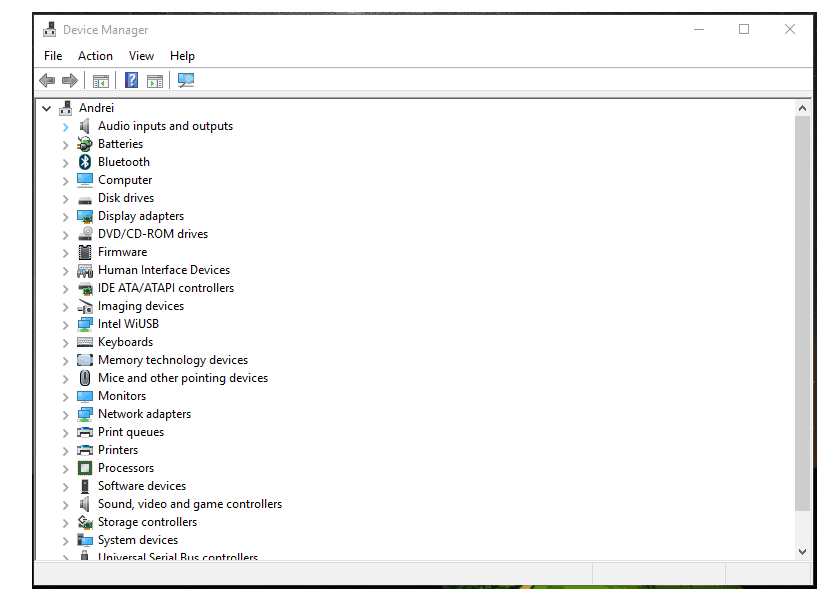
Task: Open the View menu
Action: pyautogui.click(x=141, y=56)
